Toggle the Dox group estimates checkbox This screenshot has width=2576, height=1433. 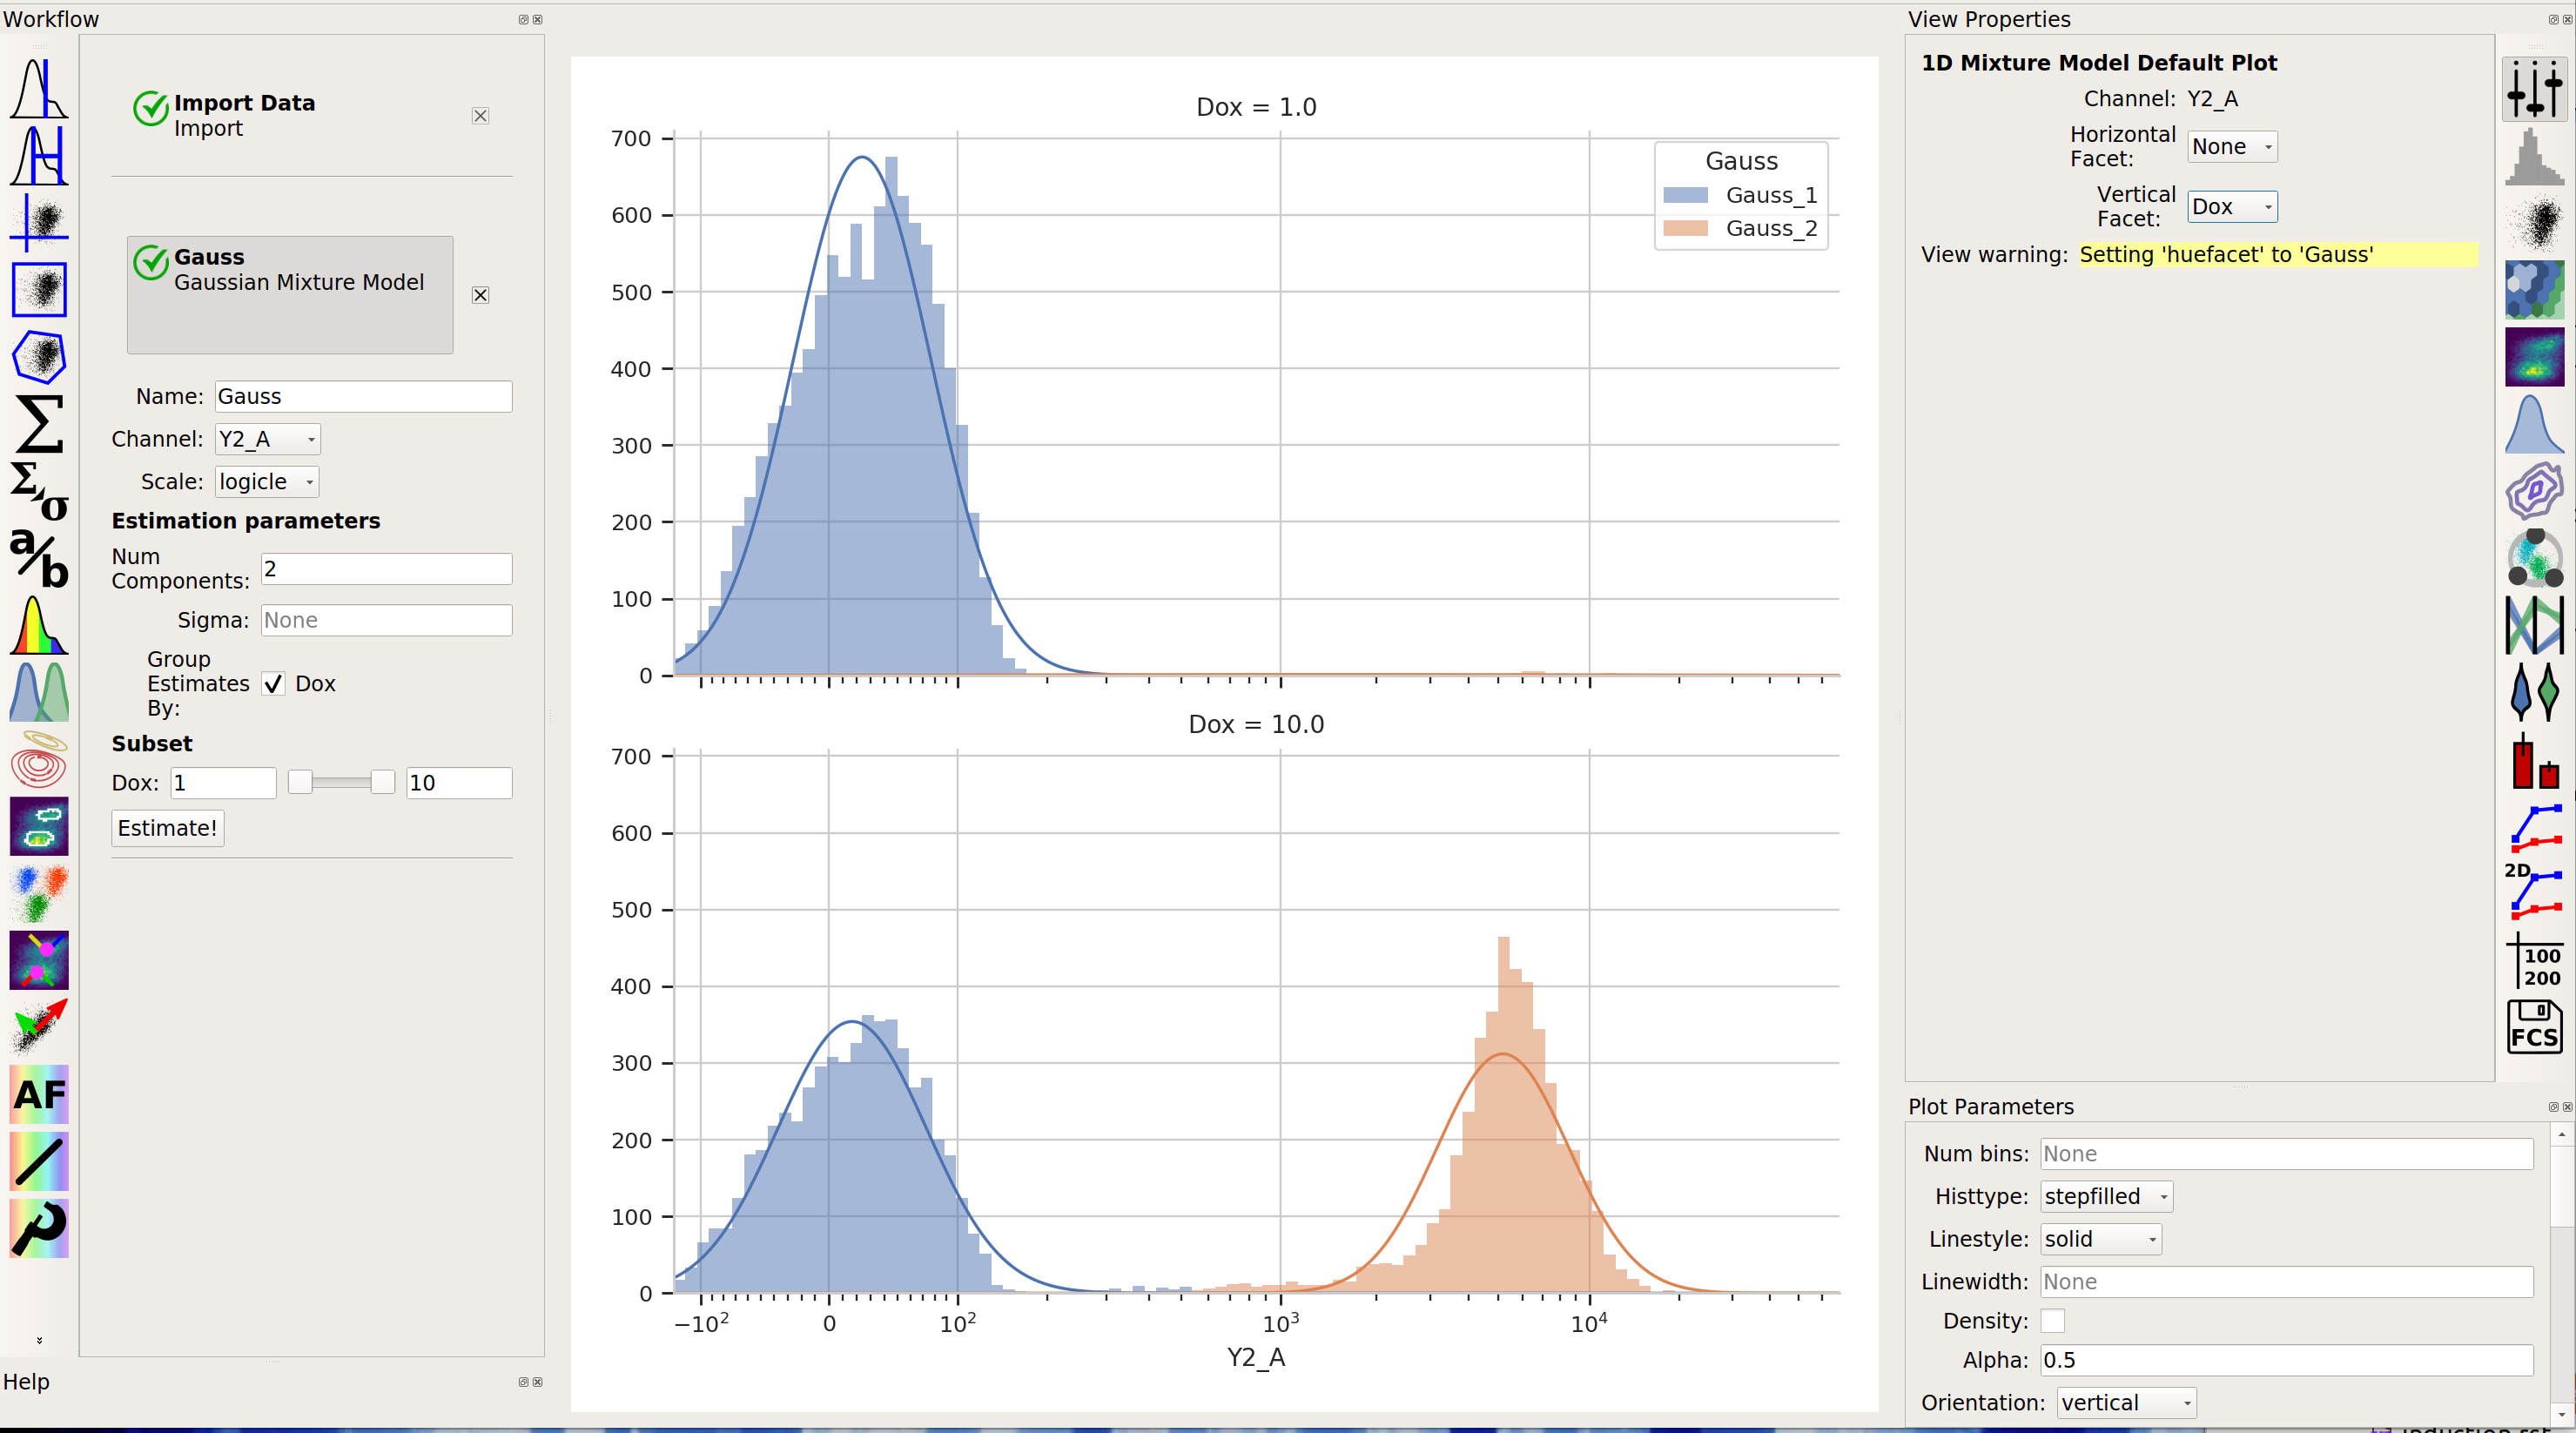tap(273, 684)
